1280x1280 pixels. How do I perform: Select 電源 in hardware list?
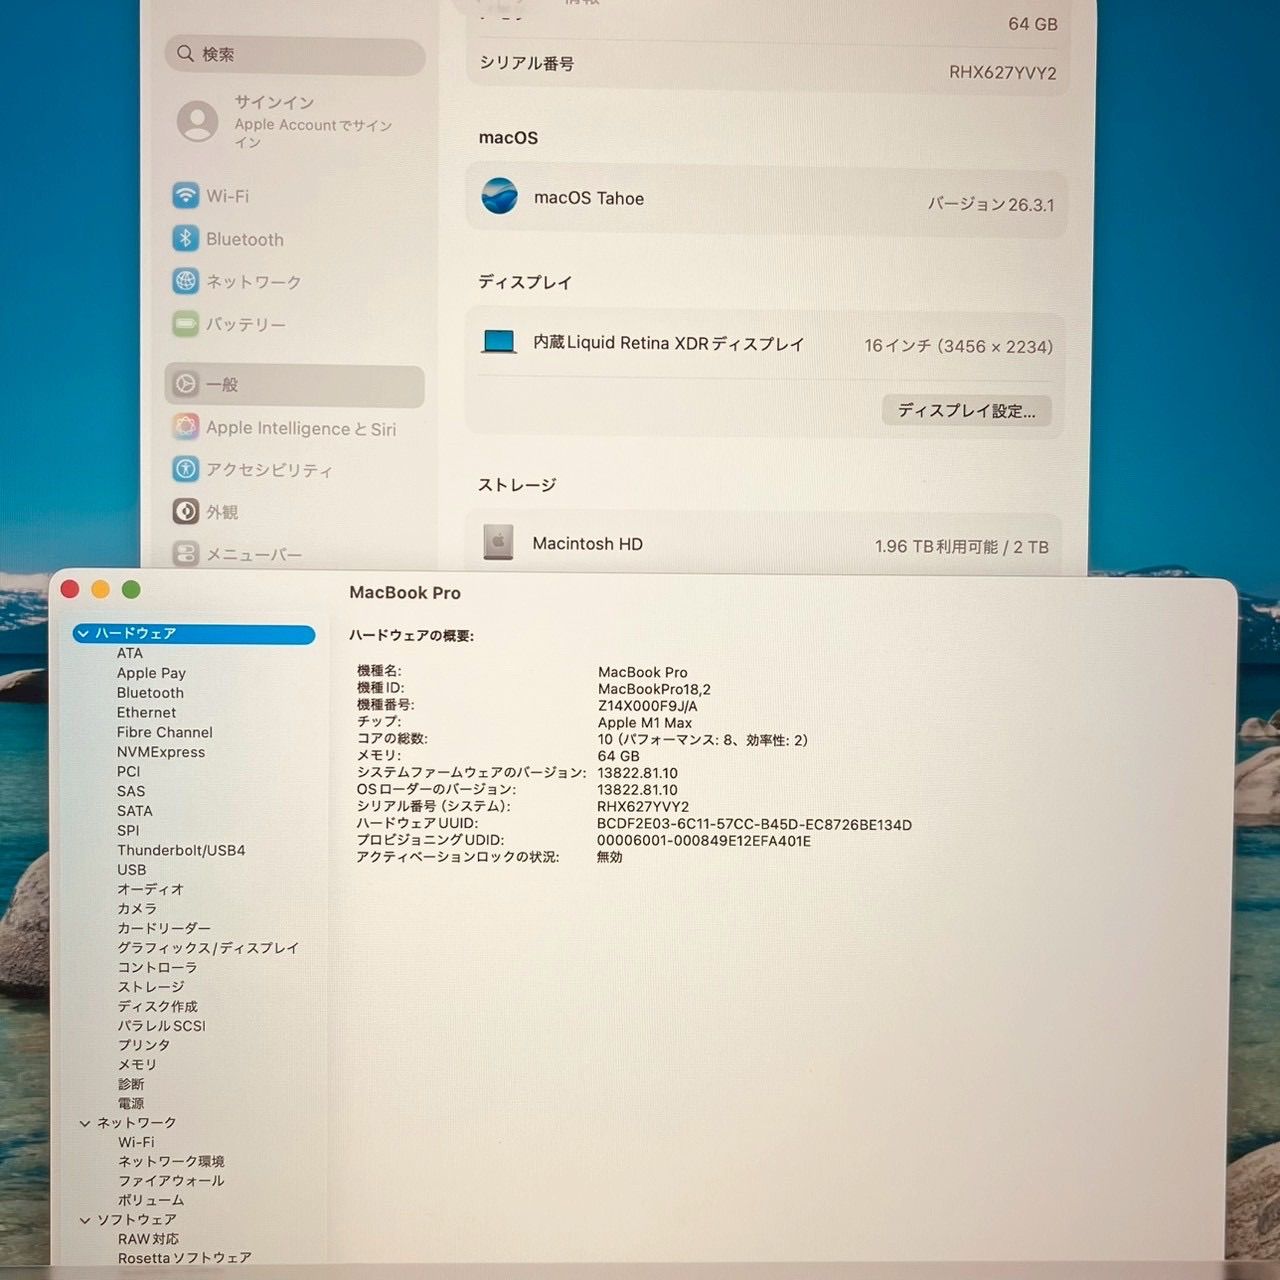[131, 1104]
